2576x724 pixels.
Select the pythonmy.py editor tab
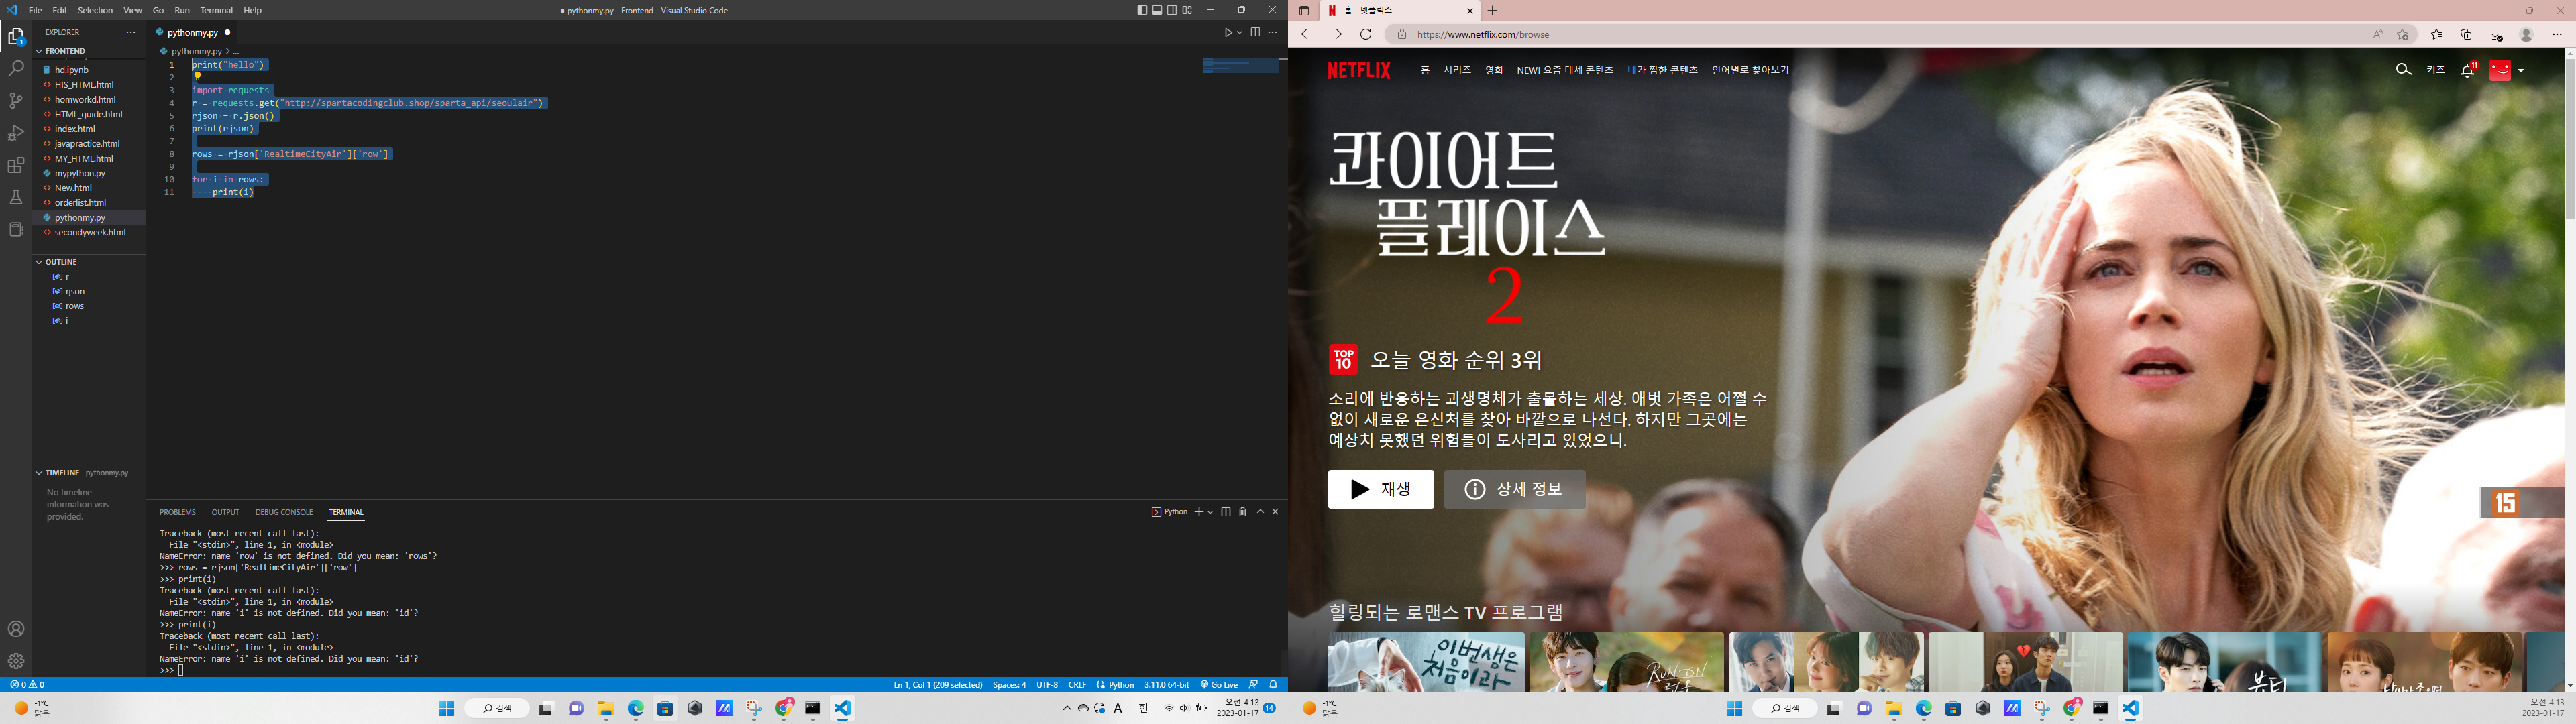[x=192, y=32]
